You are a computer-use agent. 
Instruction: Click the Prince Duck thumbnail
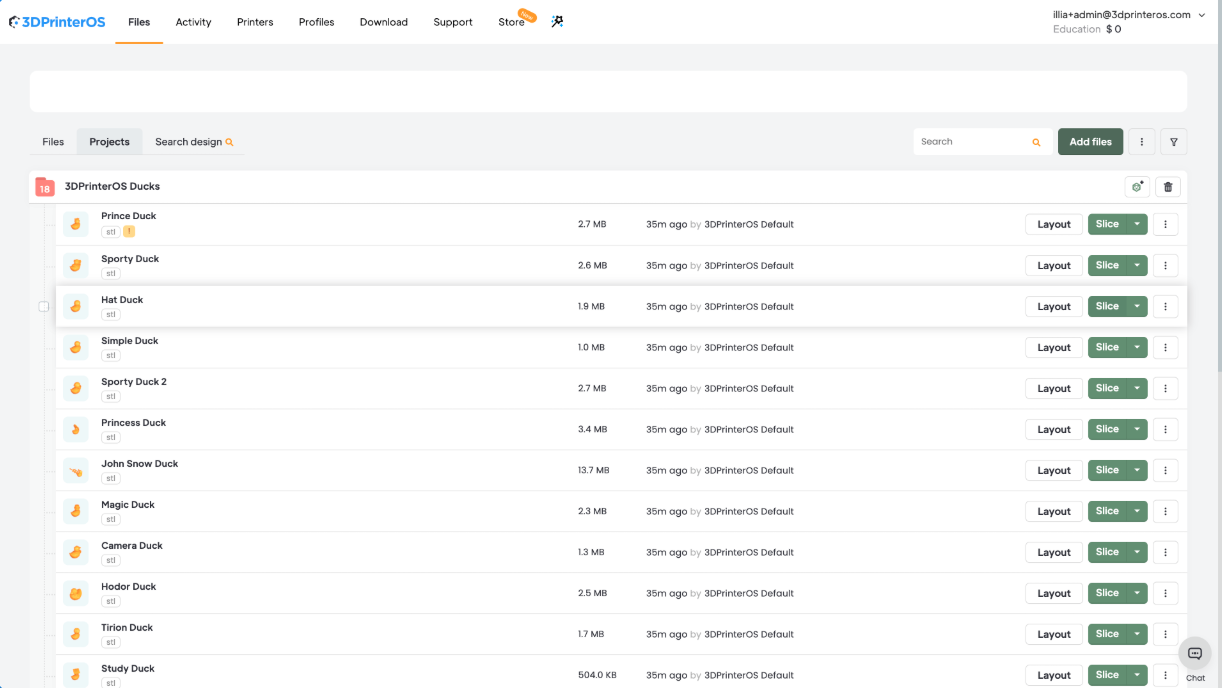[76, 224]
